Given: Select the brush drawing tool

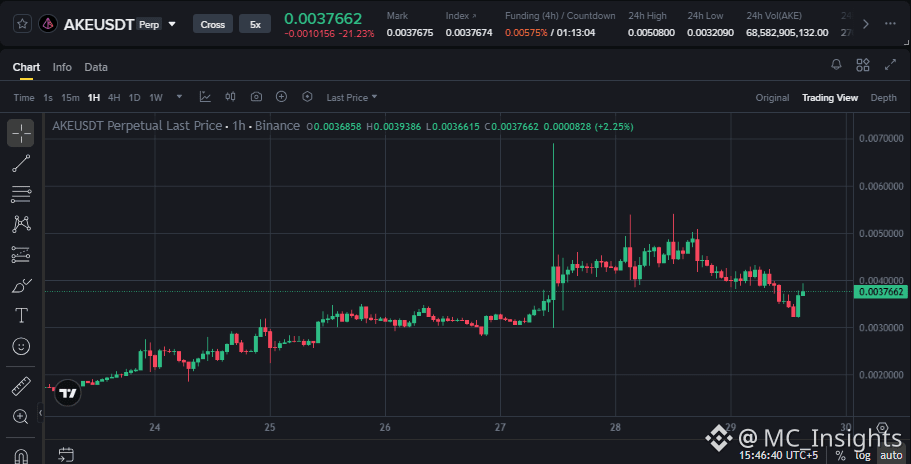Looking at the screenshot, I should coord(21,286).
